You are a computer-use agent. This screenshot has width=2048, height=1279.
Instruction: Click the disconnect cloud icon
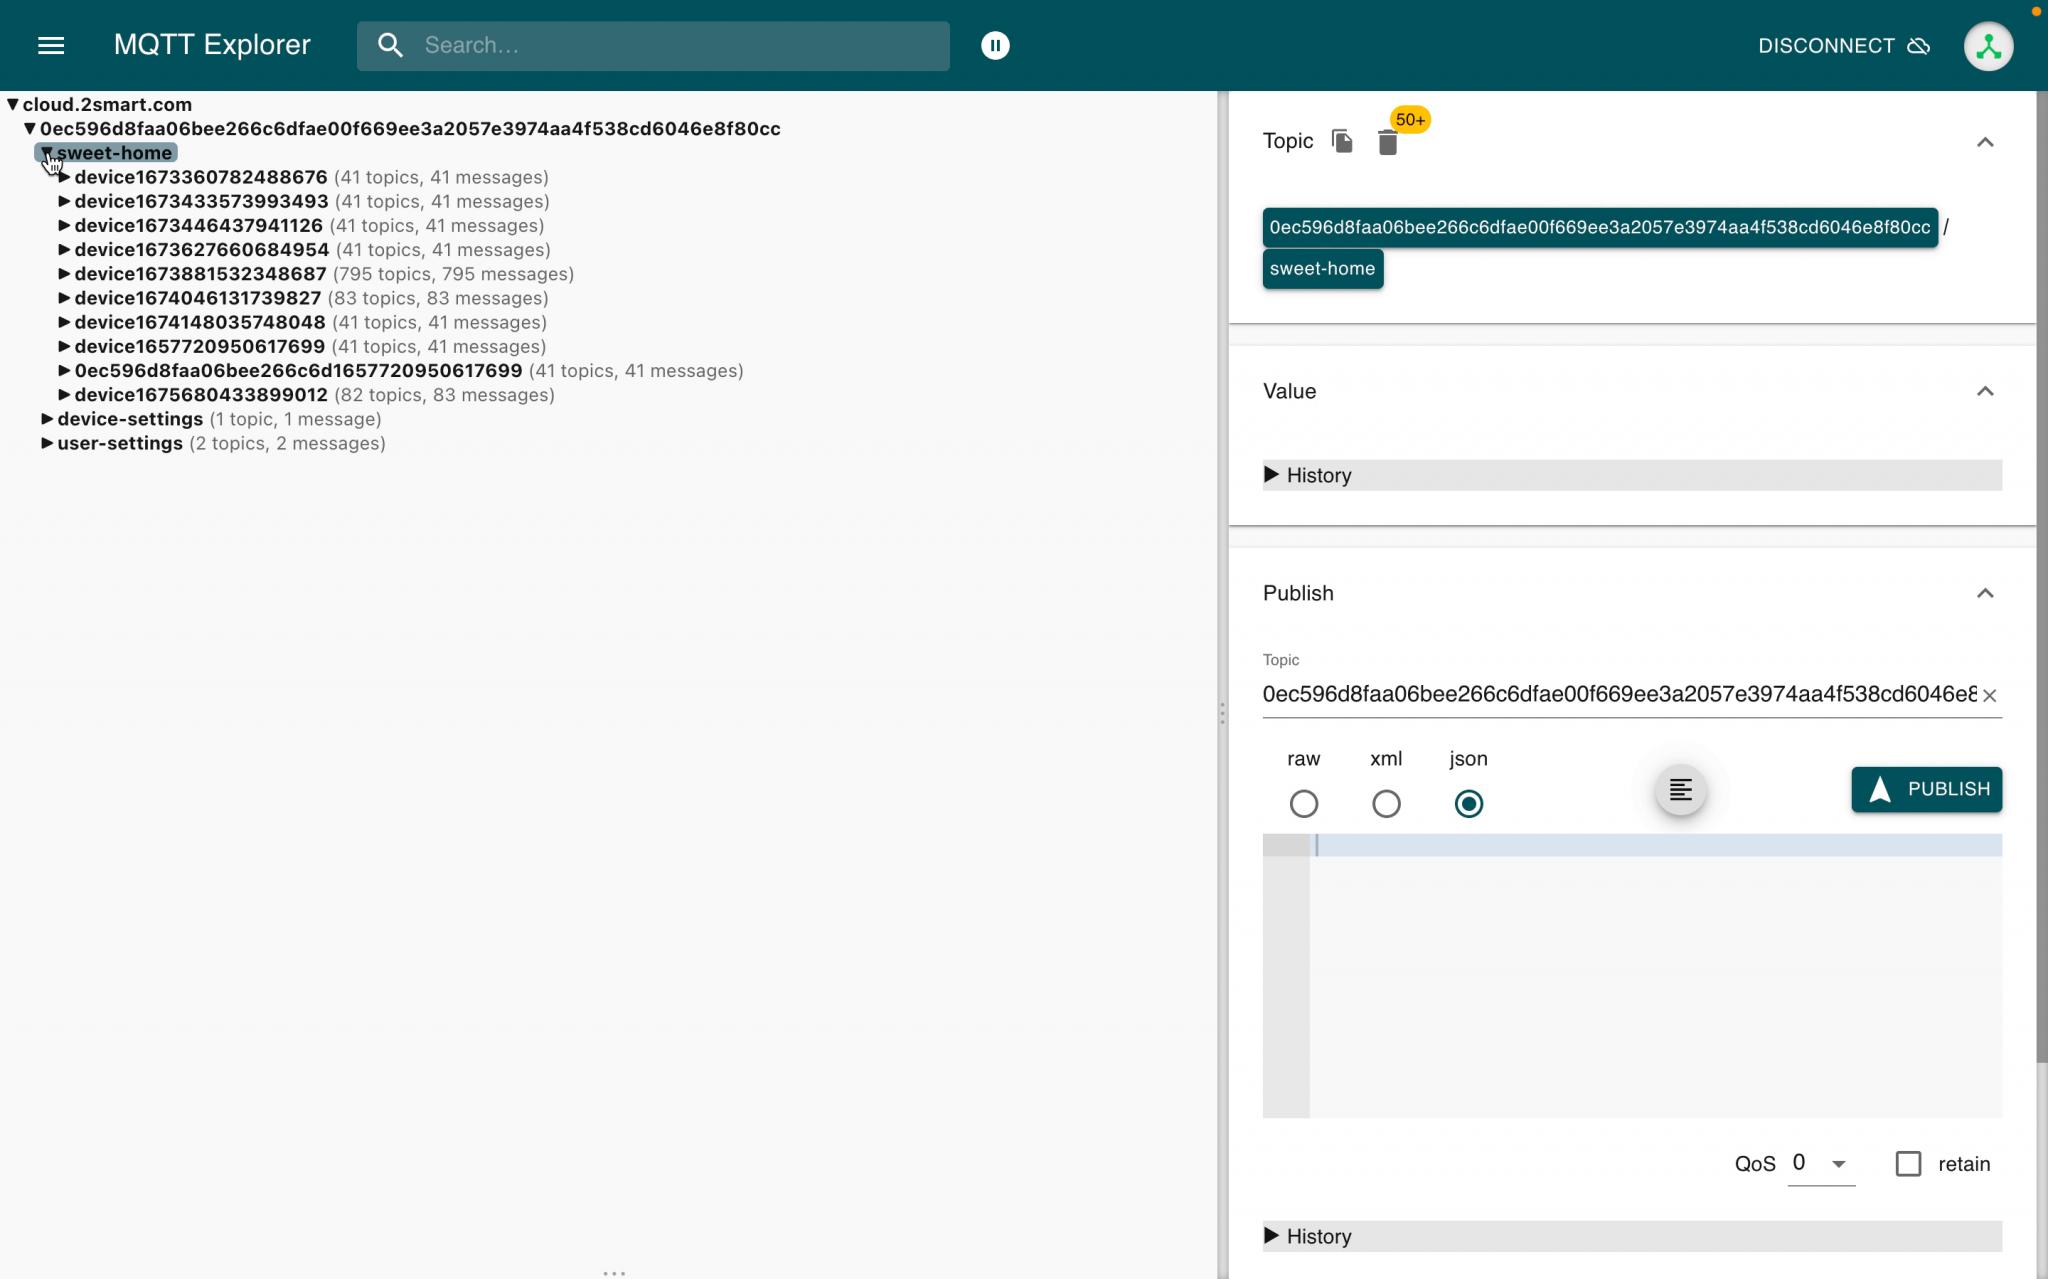click(1918, 46)
